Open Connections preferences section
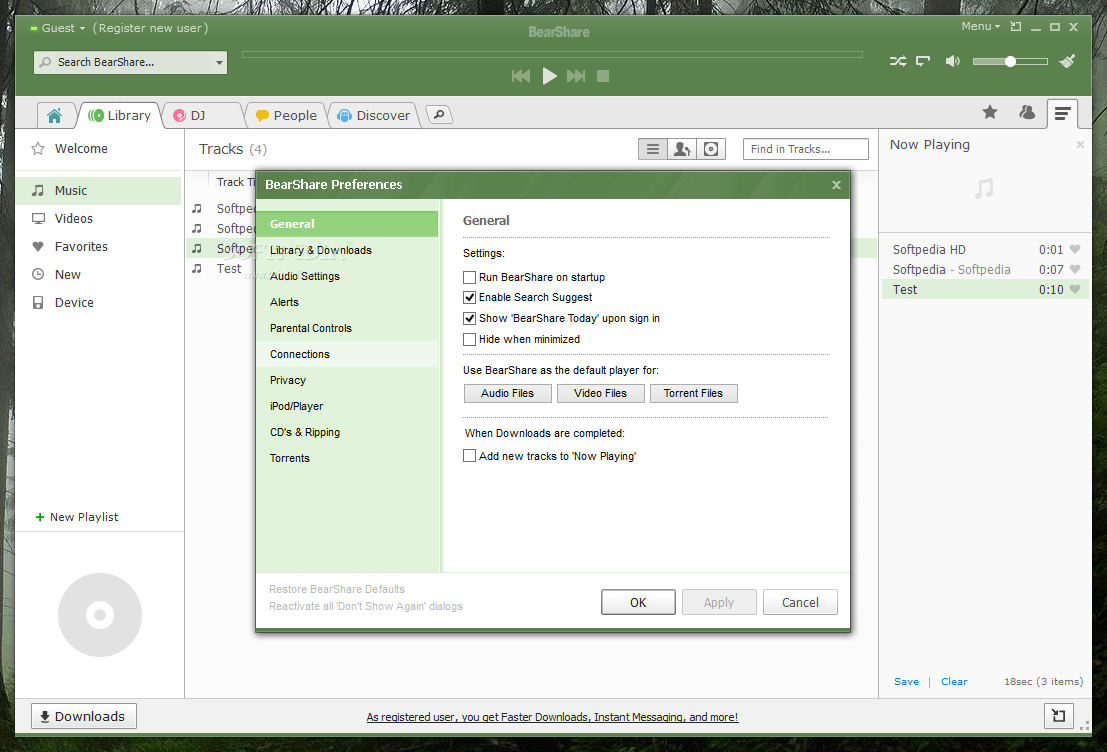Screen dimensions: 1107x752 348,354
